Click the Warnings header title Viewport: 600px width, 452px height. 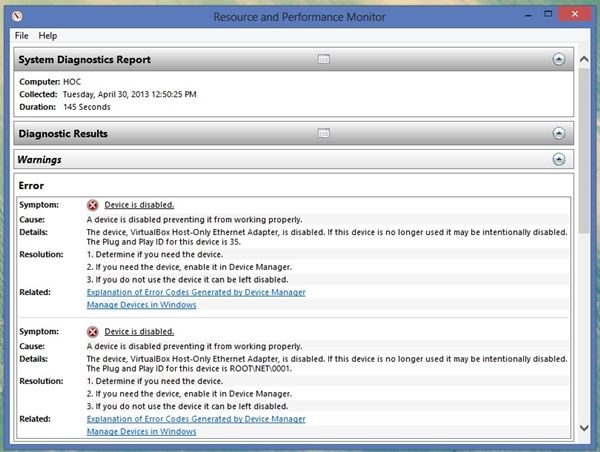39,160
